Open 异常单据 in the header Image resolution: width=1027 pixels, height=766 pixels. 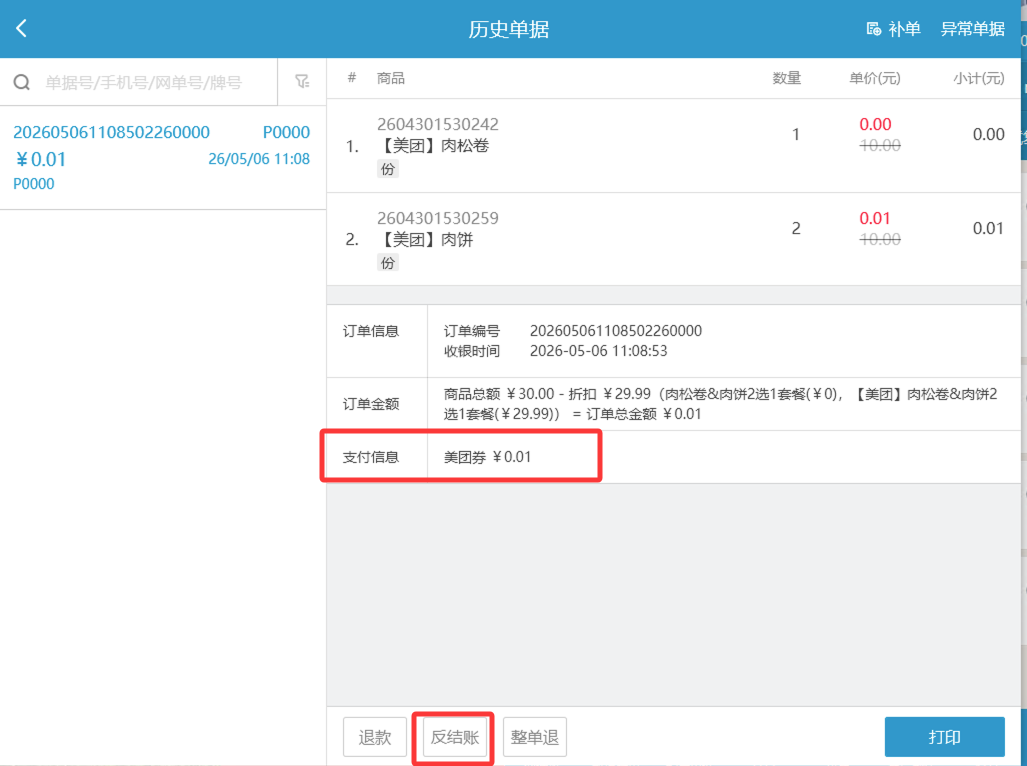[973, 29]
